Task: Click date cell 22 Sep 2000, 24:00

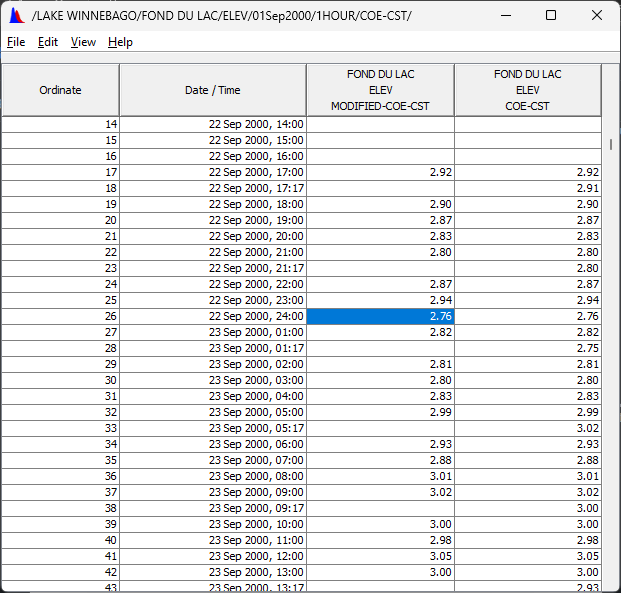Action: (213, 316)
